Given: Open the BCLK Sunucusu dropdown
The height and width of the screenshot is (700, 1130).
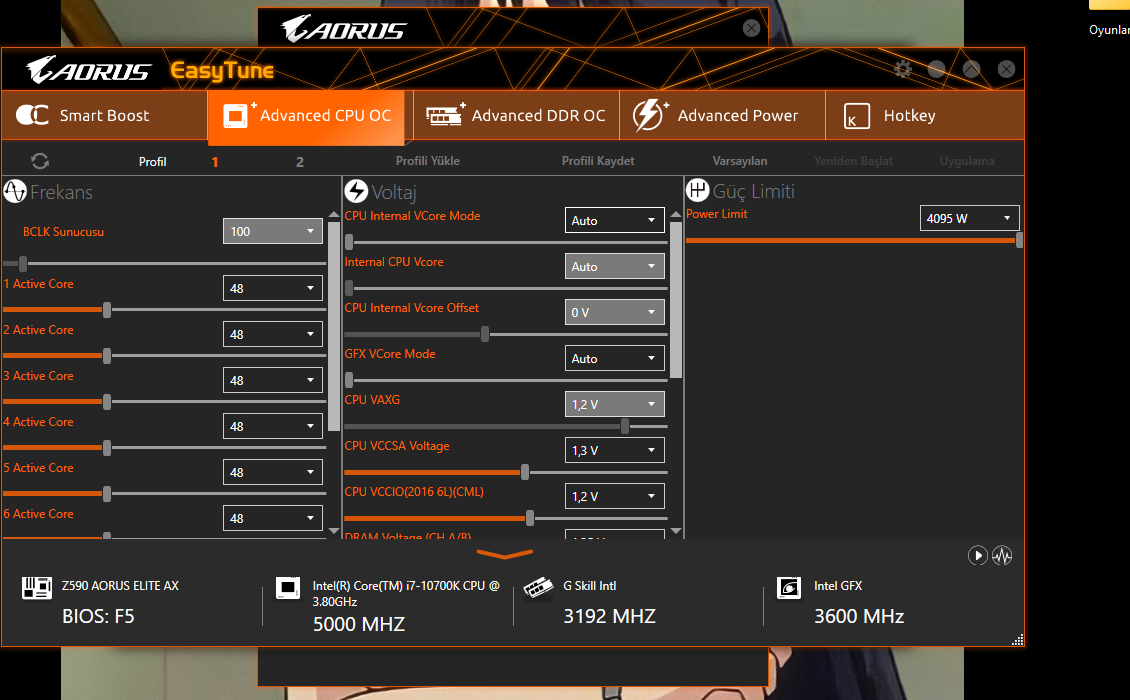Looking at the screenshot, I should point(272,231).
